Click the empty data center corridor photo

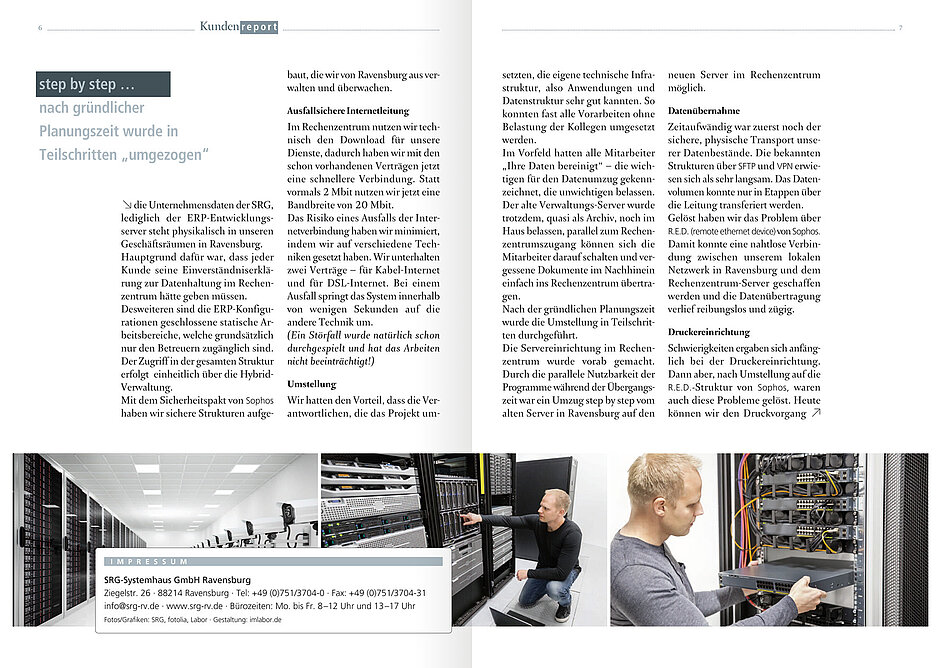165,501
